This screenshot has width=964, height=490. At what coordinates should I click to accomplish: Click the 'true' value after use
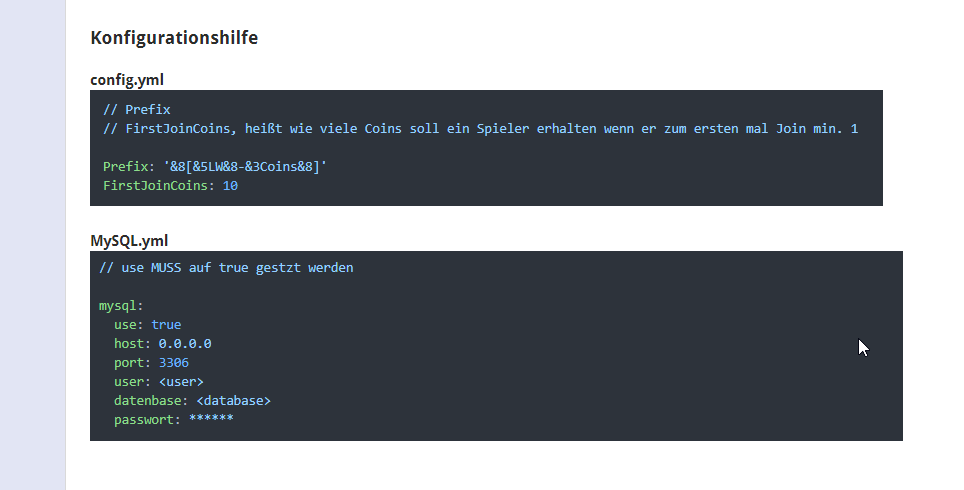tap(166, 325)
